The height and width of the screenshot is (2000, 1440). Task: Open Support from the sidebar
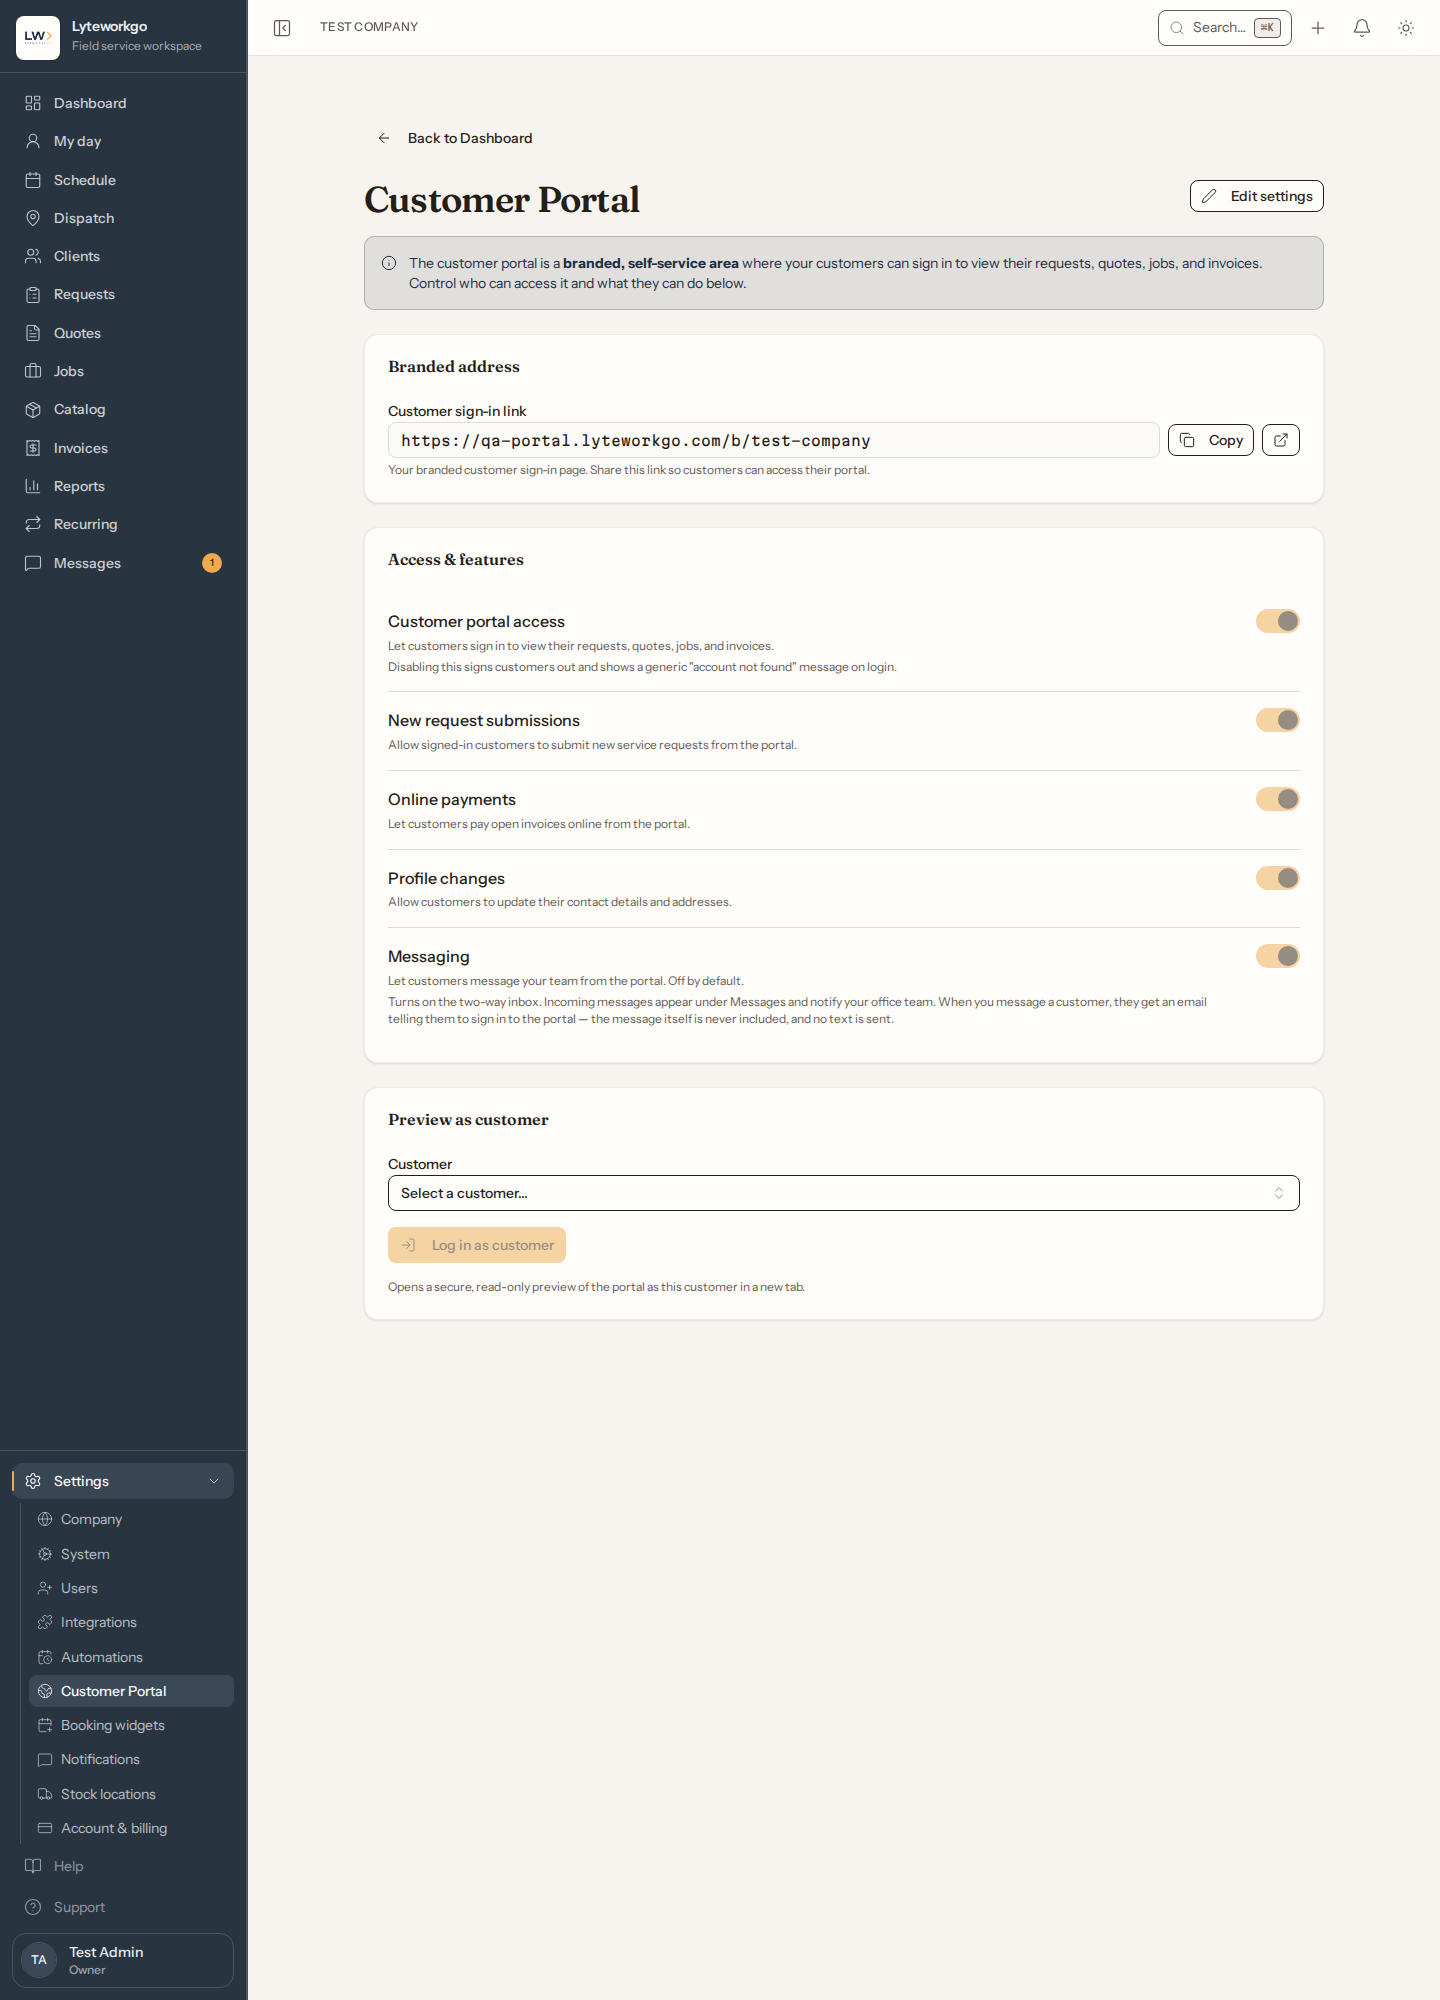(x=124, y=1907)
